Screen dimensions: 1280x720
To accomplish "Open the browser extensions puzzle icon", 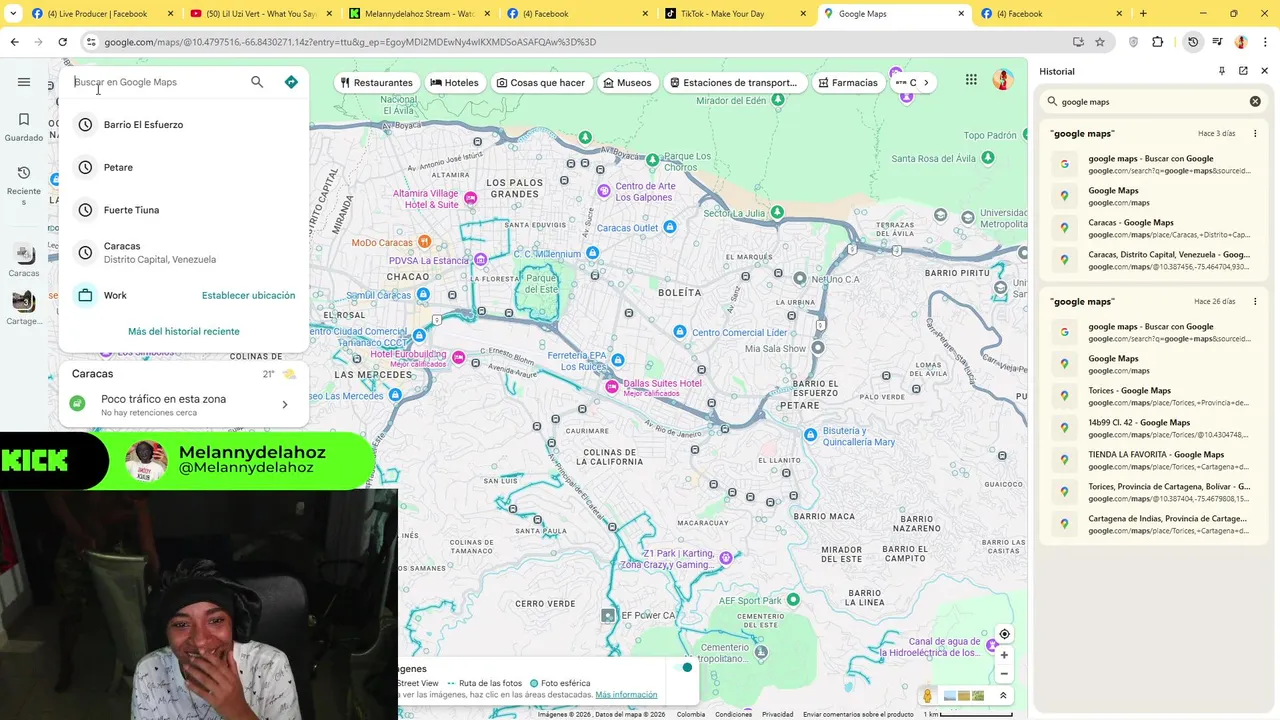I will (1158, 42).
